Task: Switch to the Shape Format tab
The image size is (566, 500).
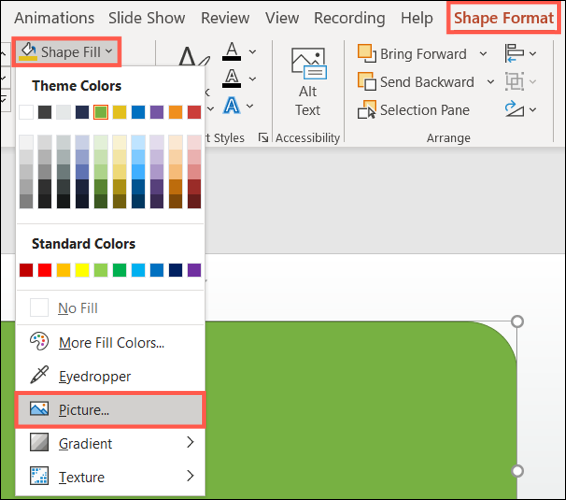Action: tap(504, 18)
